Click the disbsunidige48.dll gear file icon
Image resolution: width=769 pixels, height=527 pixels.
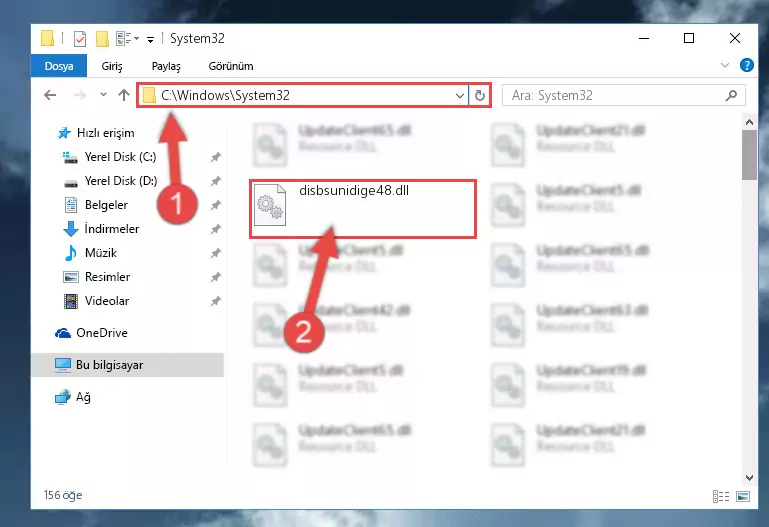pyautogui.click(x=270, y=204)
